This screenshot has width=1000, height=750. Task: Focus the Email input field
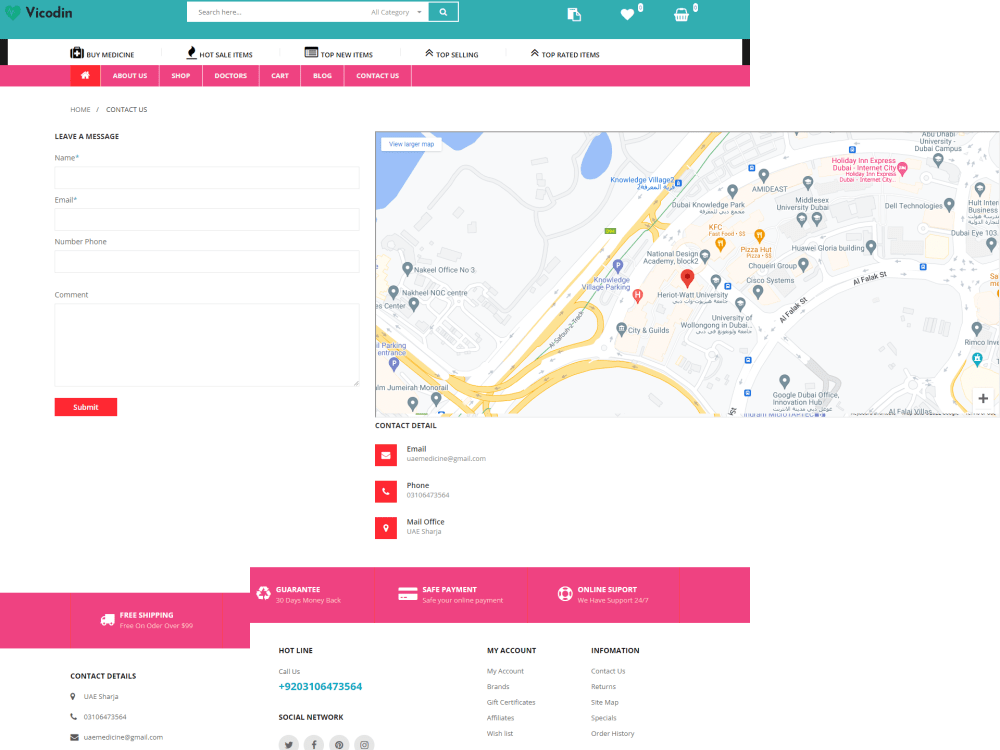click(x=207, y=219)
